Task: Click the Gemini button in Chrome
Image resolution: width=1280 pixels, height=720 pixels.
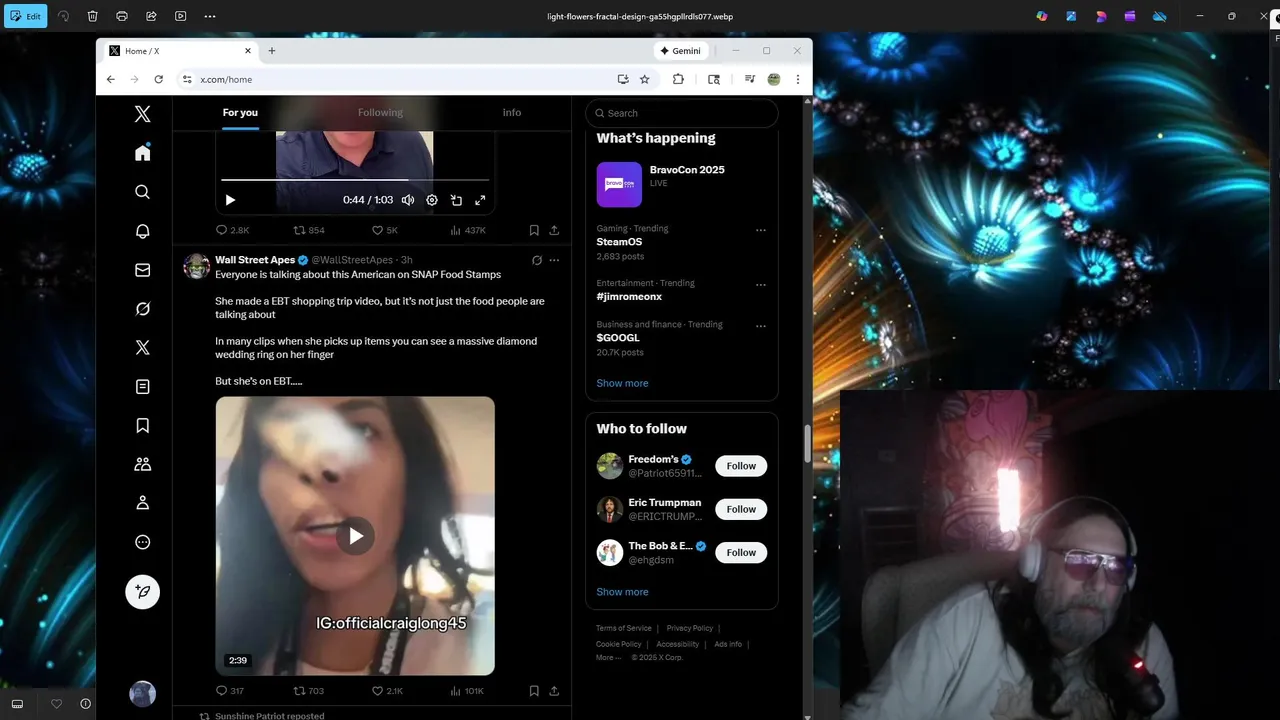Action: tap(681, 51)
